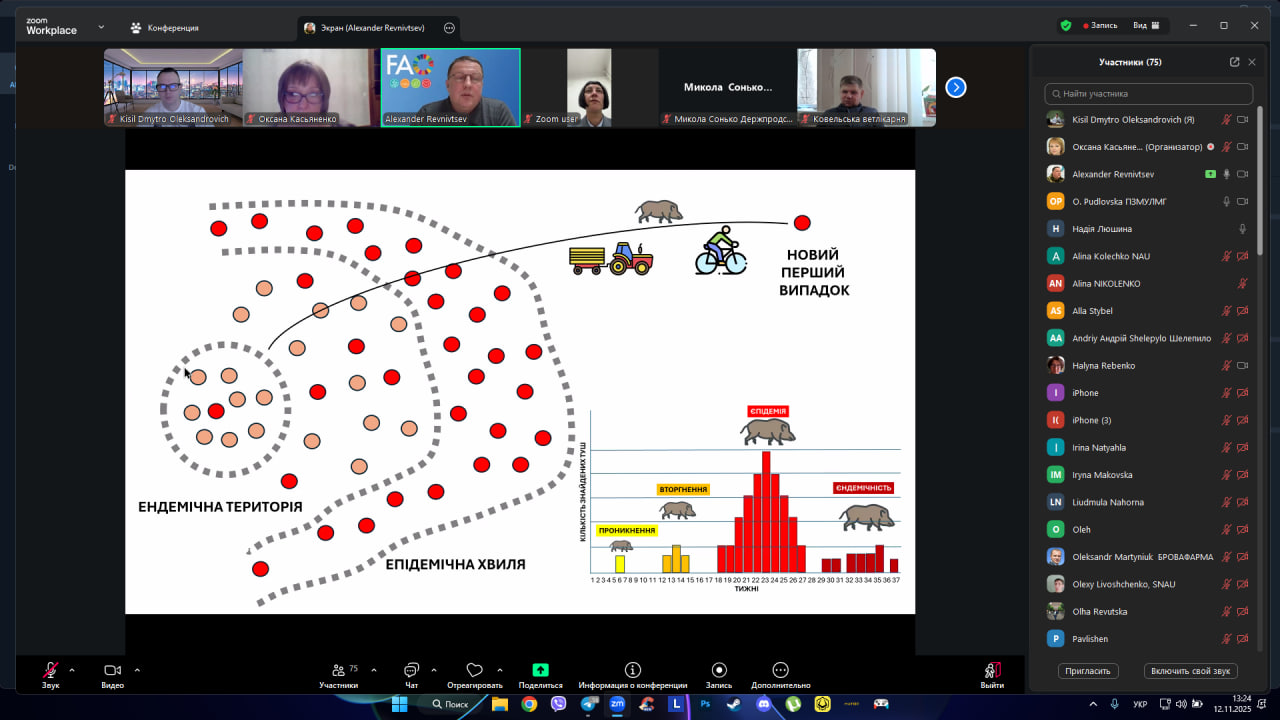Unmute microphone with the Звук button

pos(50,670)
